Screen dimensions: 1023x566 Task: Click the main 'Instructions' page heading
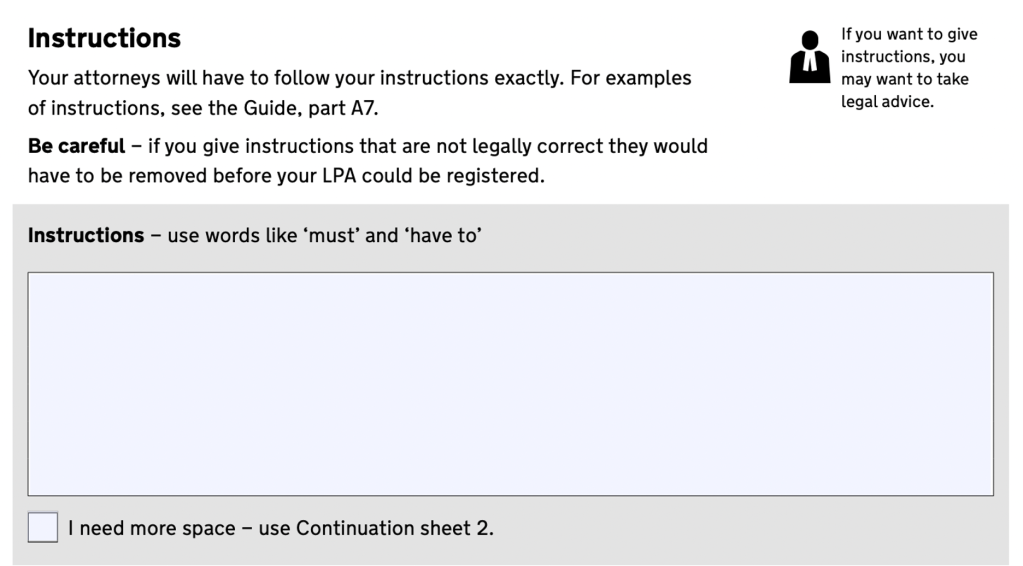(104, 38)
